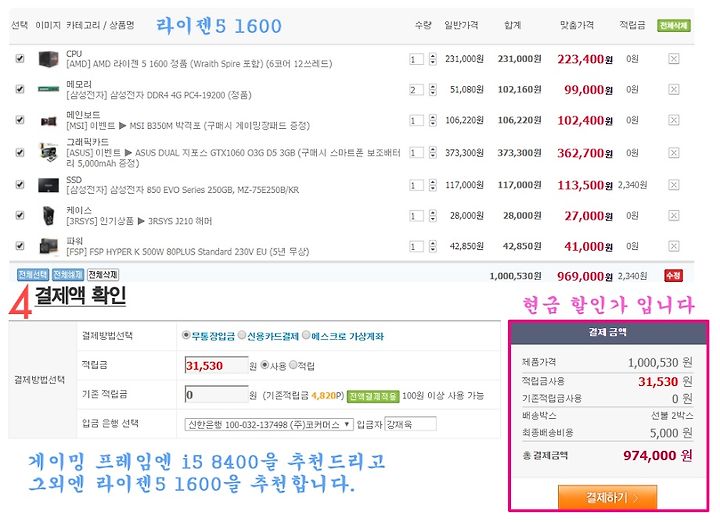Open the Samsung 850 EVO SSD thumbnail
Viewport: 720px width, 522px height.
pyautogui.click(x=48, y=185)
